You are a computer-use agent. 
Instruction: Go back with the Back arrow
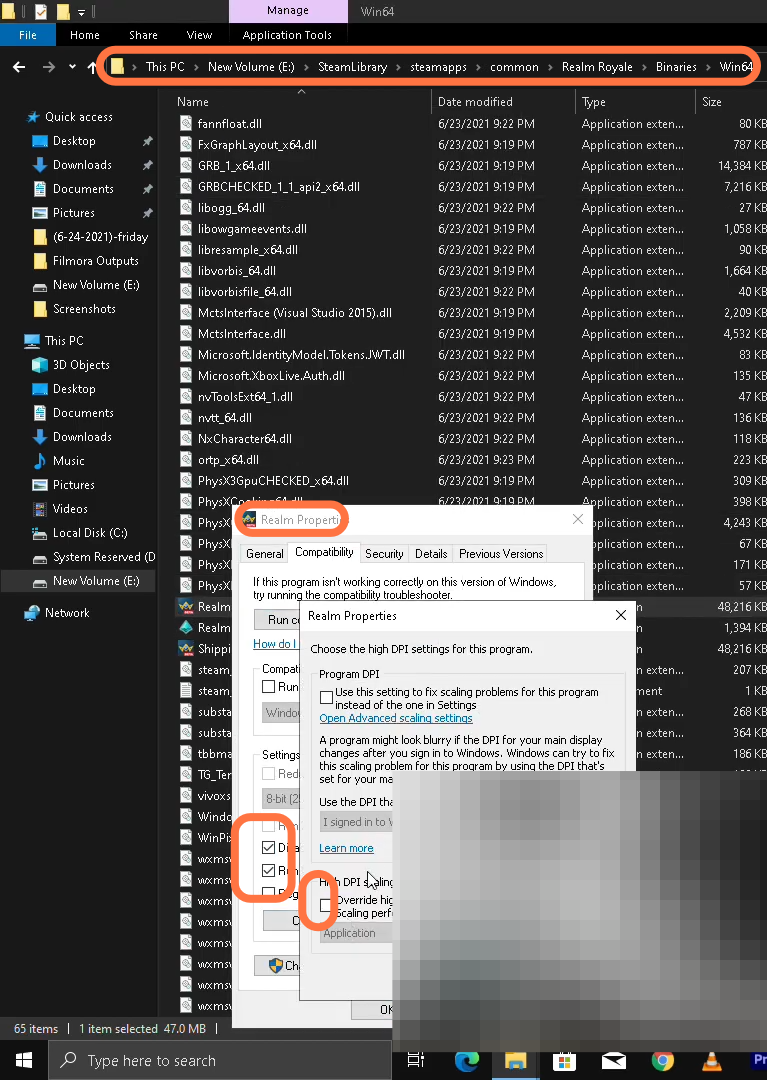point(19,67)
